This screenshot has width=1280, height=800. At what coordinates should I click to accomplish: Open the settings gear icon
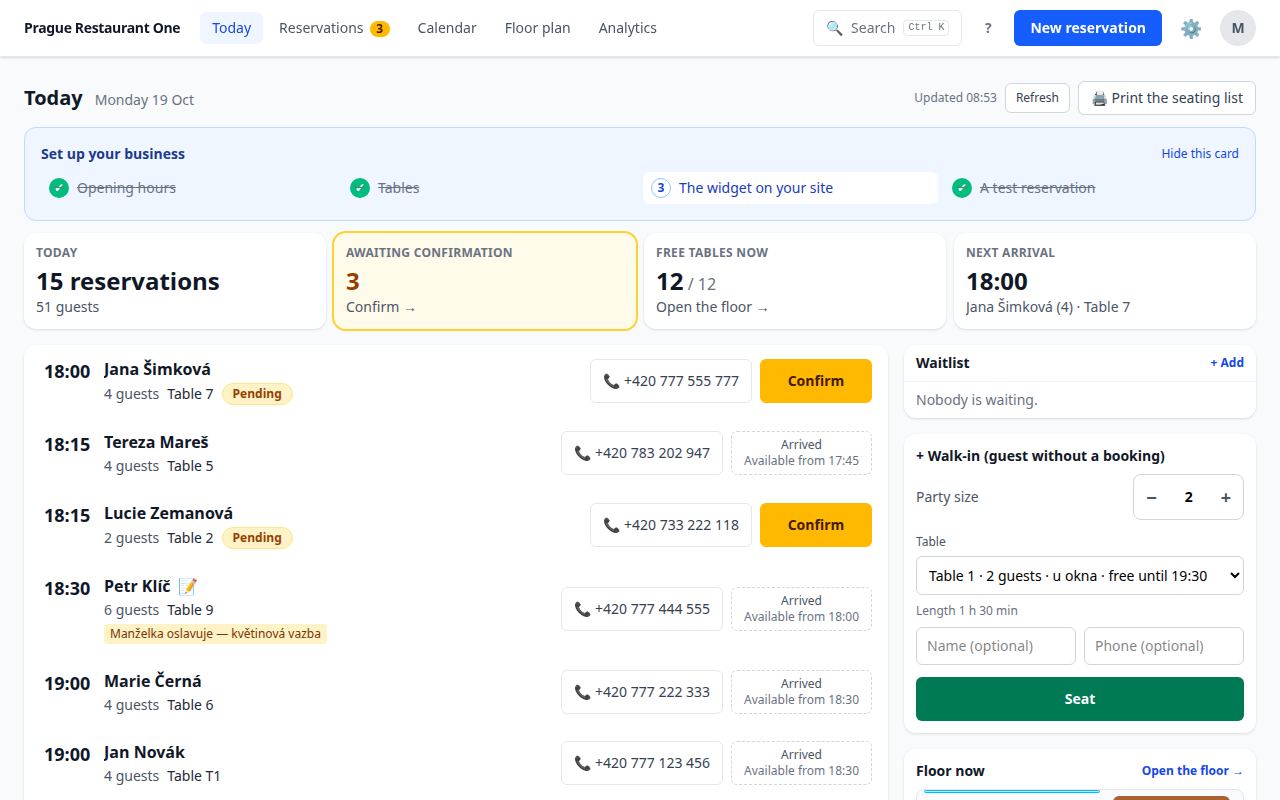point(1191,28)
